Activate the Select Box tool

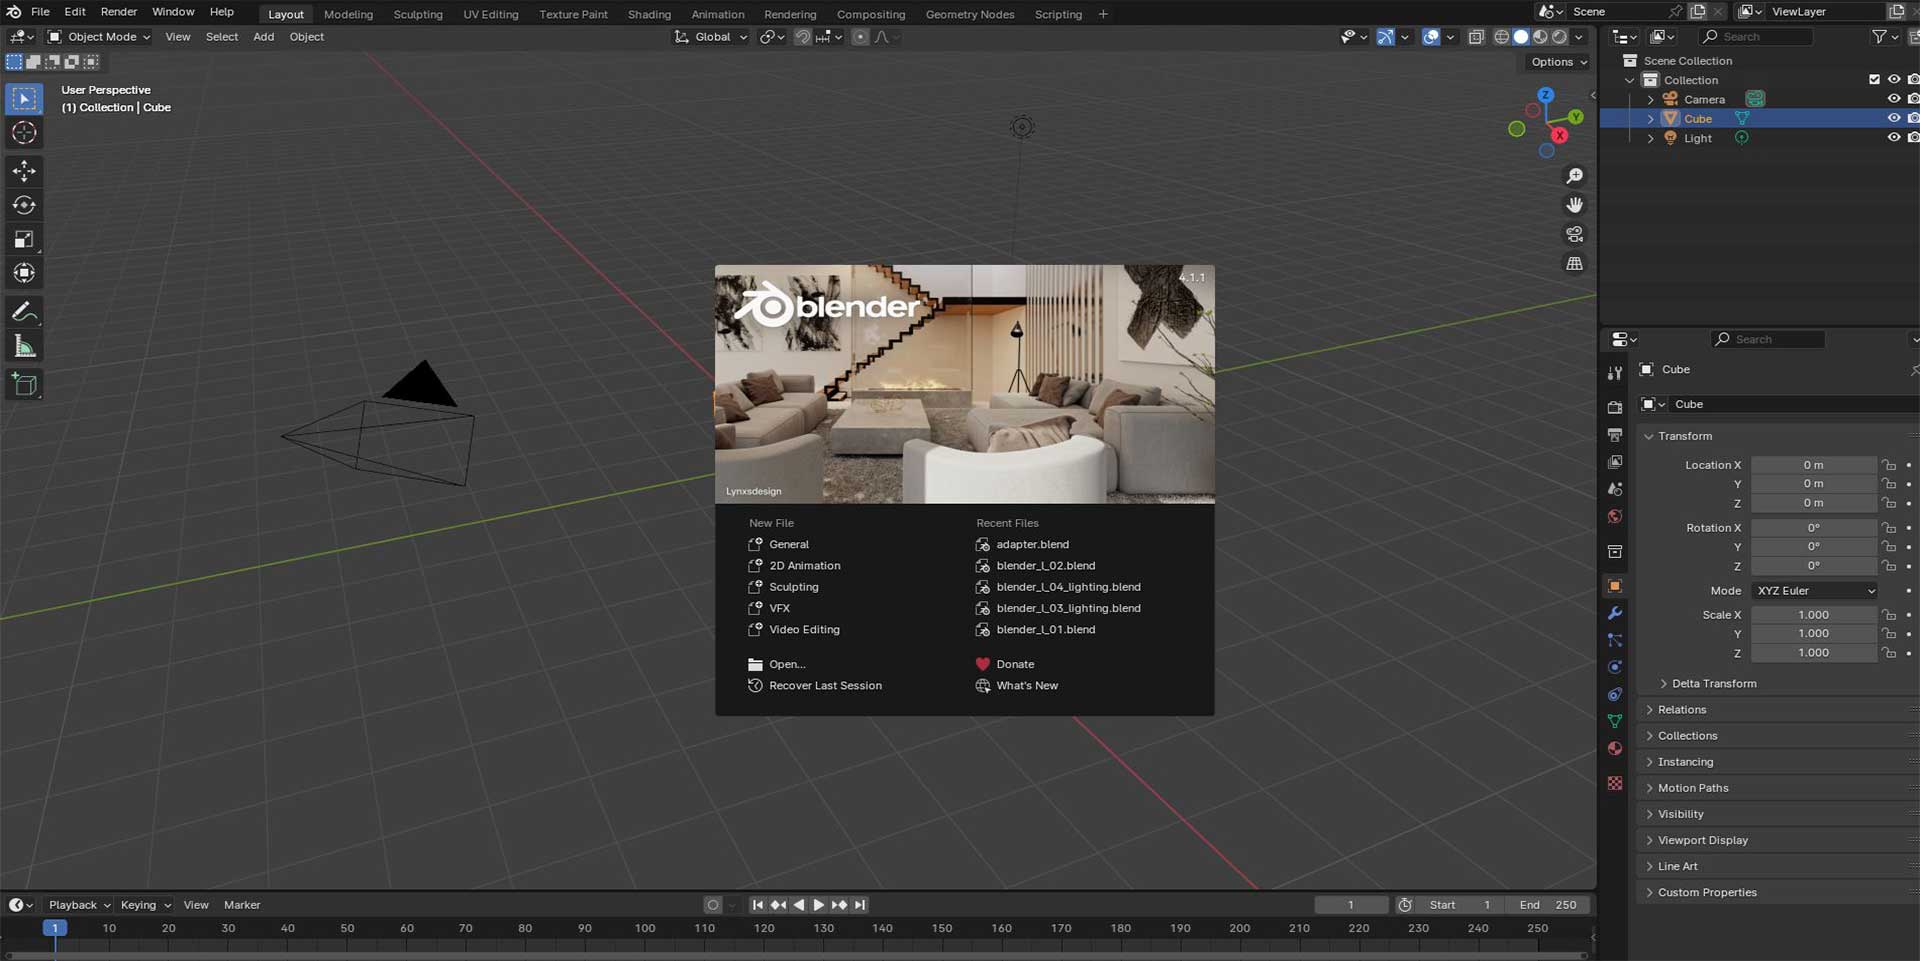click(24, 99)
